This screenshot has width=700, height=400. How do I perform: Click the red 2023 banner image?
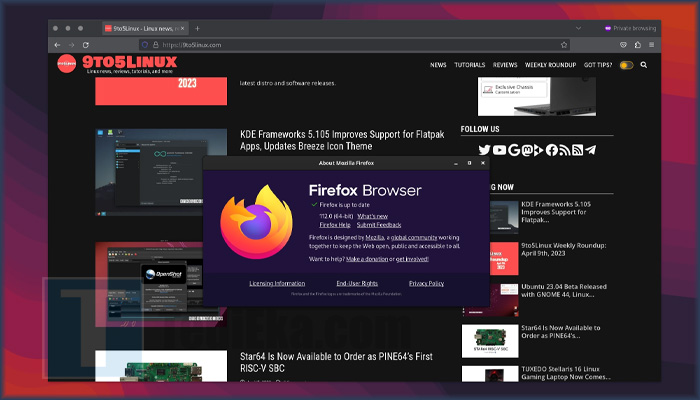(x=161, y=91)
